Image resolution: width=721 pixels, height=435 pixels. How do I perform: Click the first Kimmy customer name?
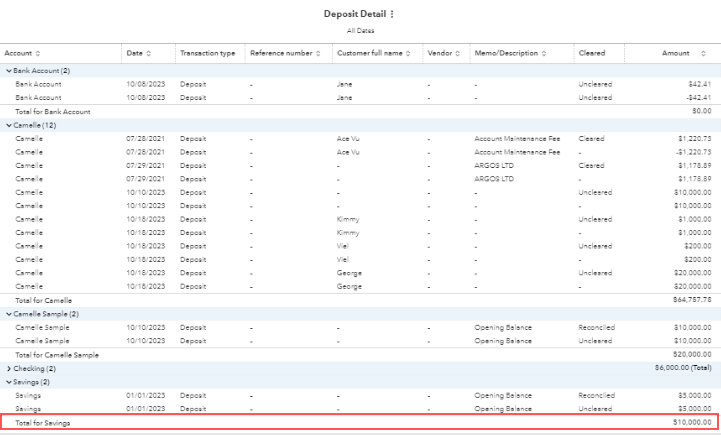pos(348,219)
